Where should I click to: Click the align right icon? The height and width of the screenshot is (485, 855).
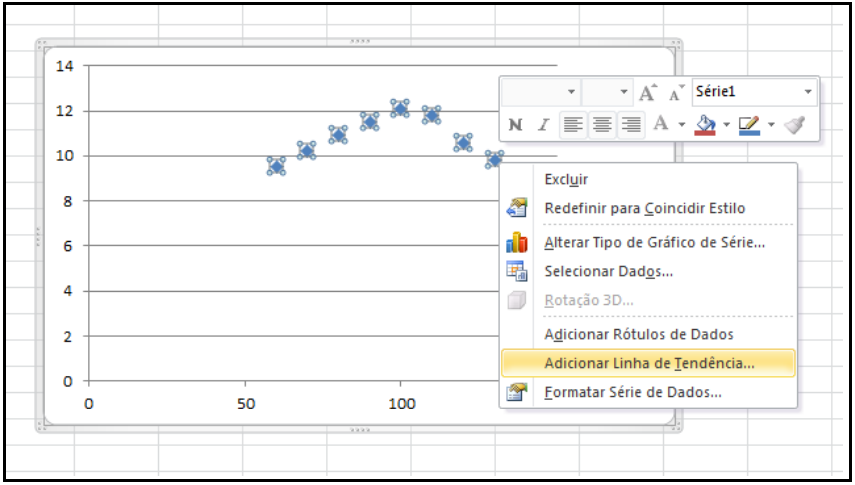(631, 125)
